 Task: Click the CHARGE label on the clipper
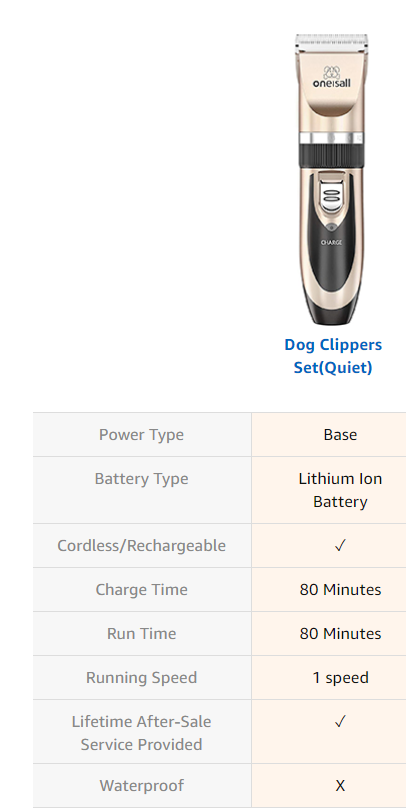(x=331, y=242)
